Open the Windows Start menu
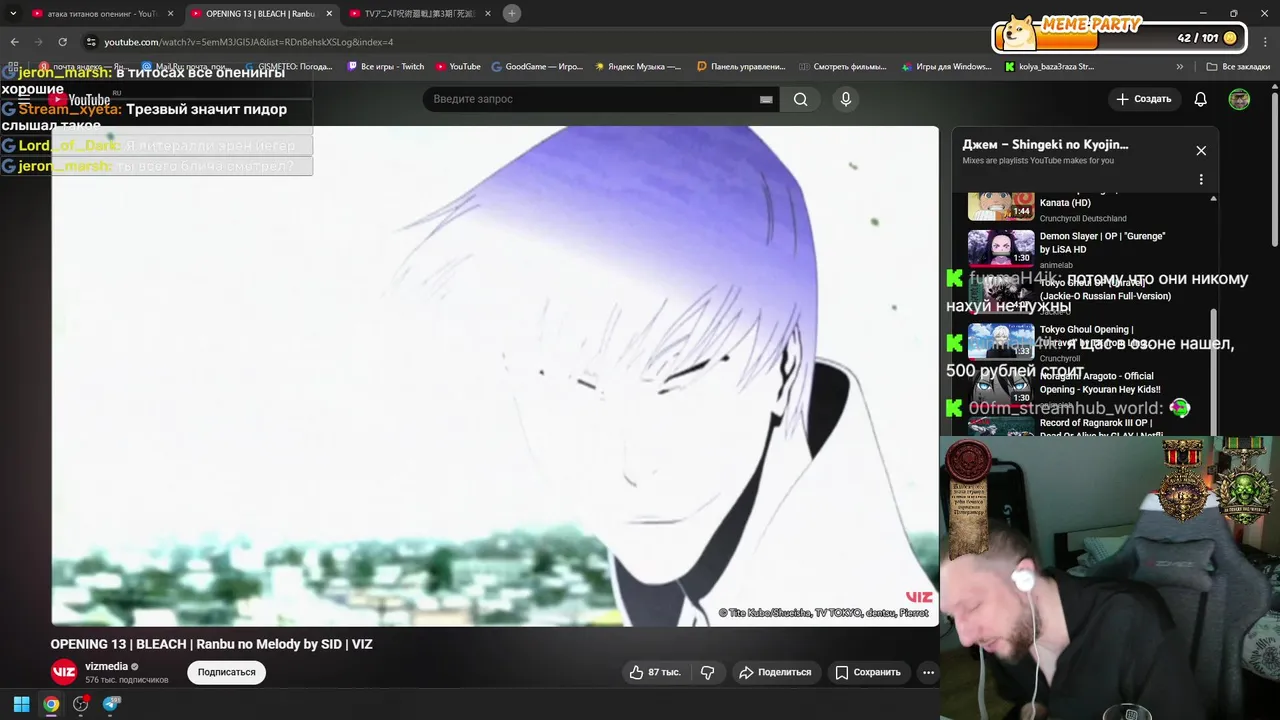The height and width of the screenshot is (720, 1280). pyautogui.click(x=21, y=704)
